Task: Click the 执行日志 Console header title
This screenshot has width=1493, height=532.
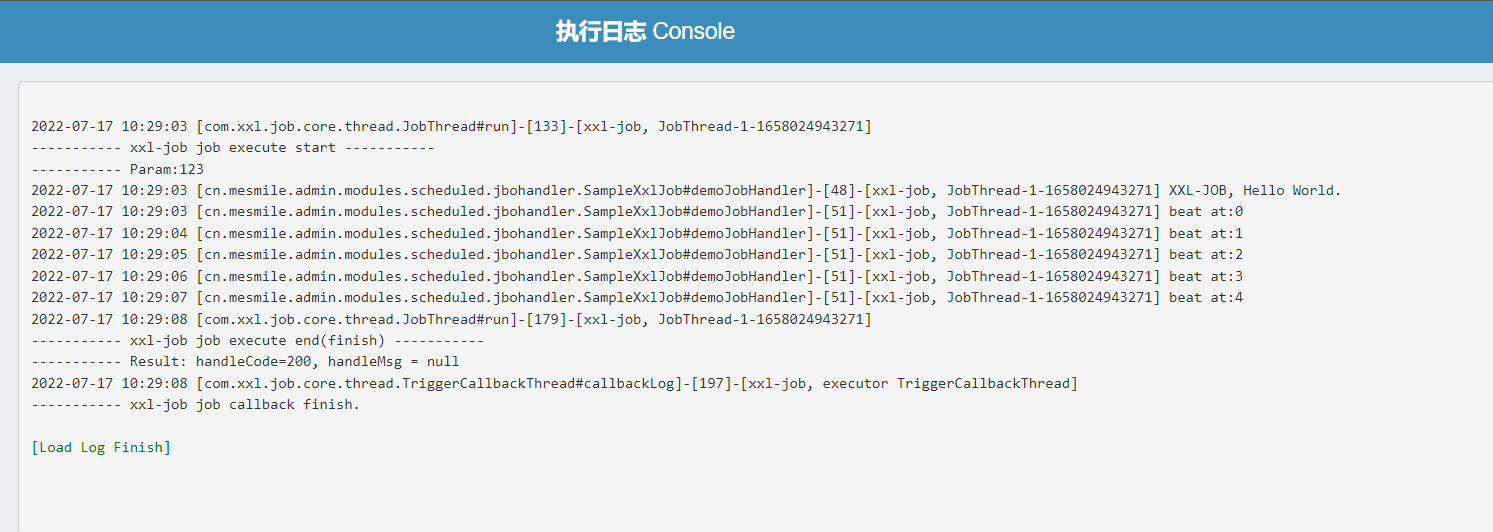Action: coord(645,31)
